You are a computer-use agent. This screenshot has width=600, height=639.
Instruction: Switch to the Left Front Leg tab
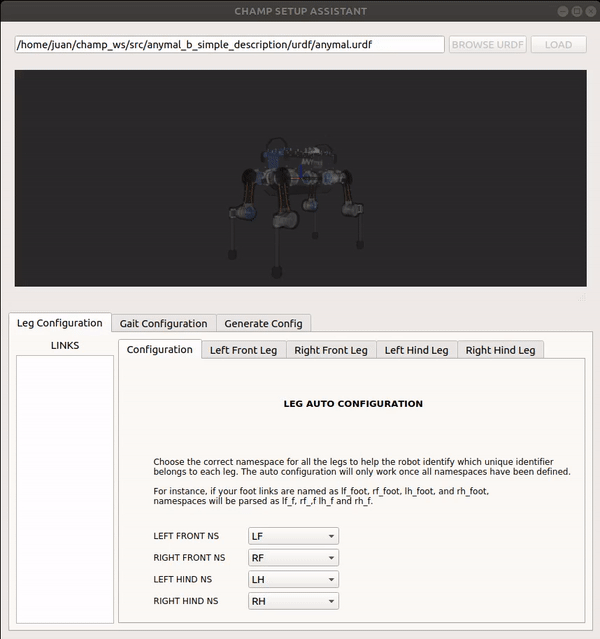[x=243, y=350]
